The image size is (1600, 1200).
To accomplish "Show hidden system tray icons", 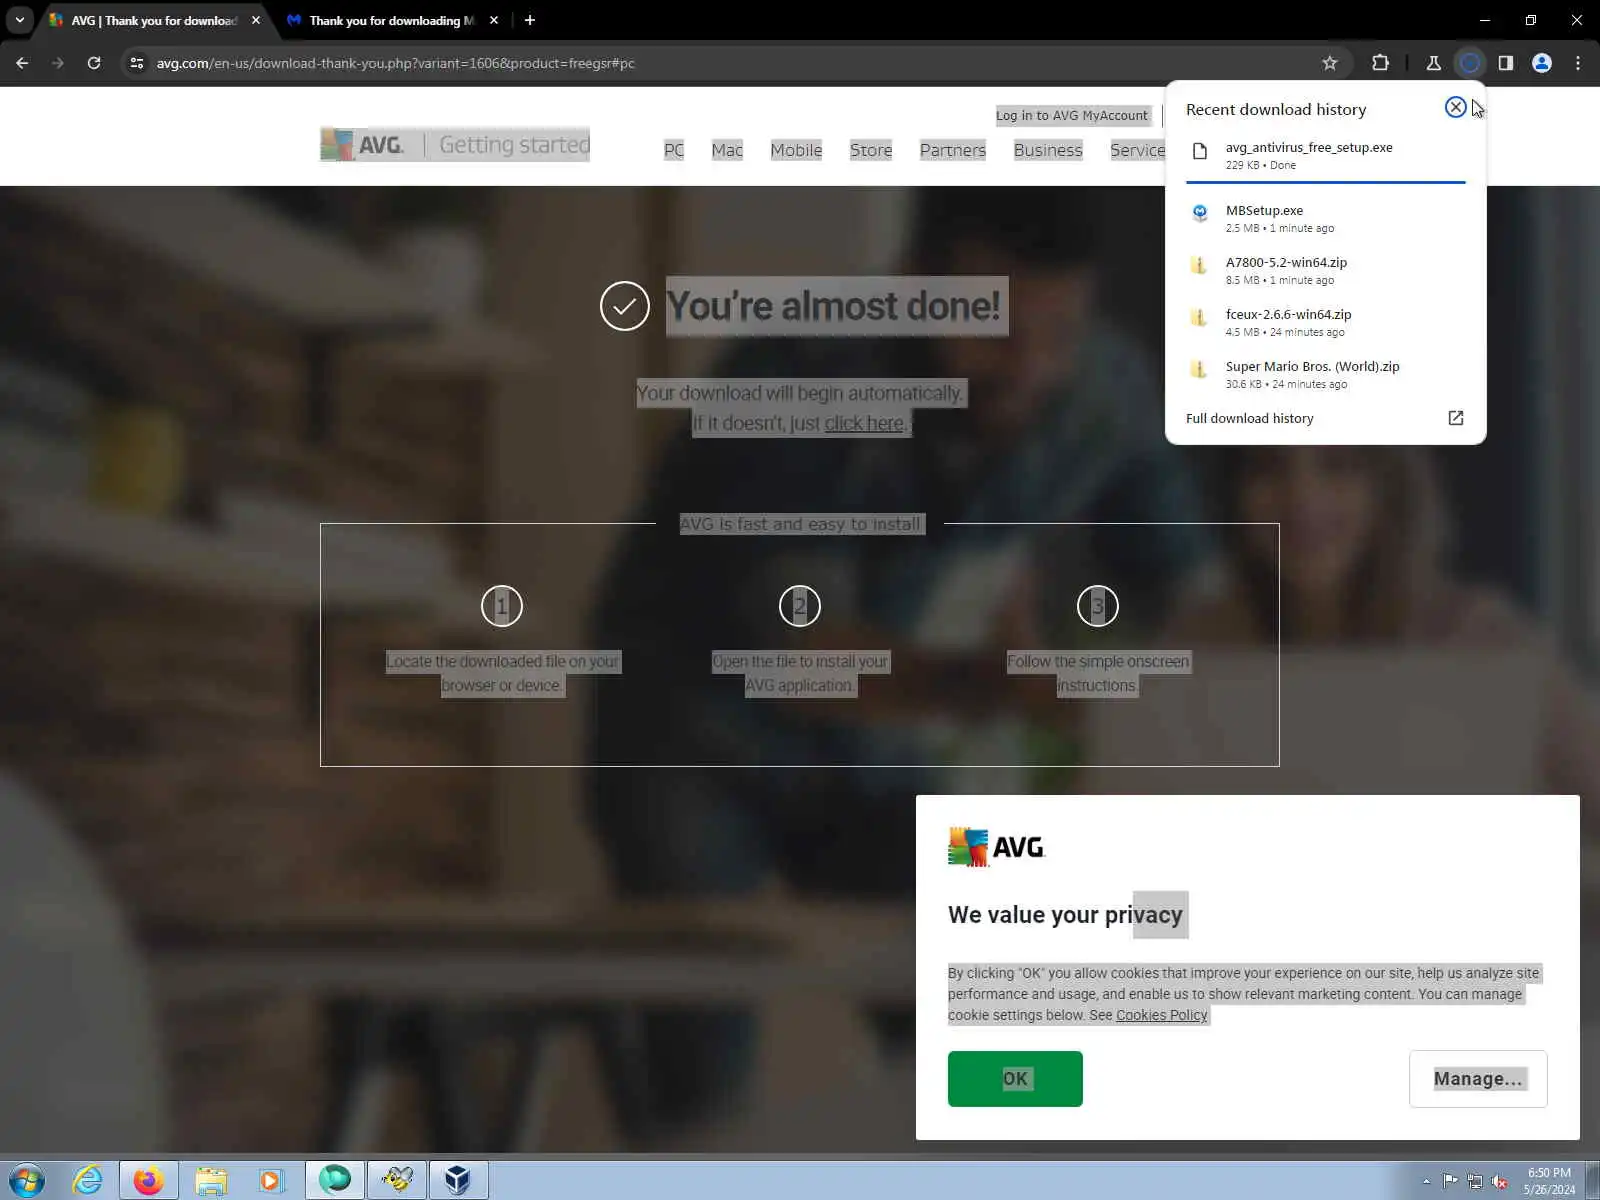I will click(1426, 1181).
